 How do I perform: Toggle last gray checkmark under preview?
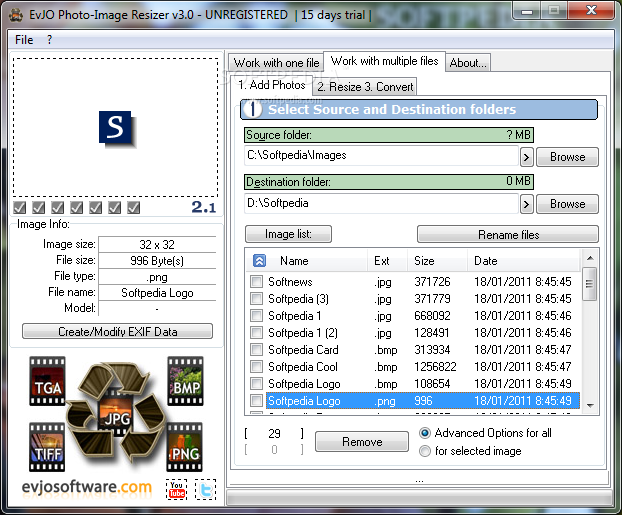click(x=134, y=208)
